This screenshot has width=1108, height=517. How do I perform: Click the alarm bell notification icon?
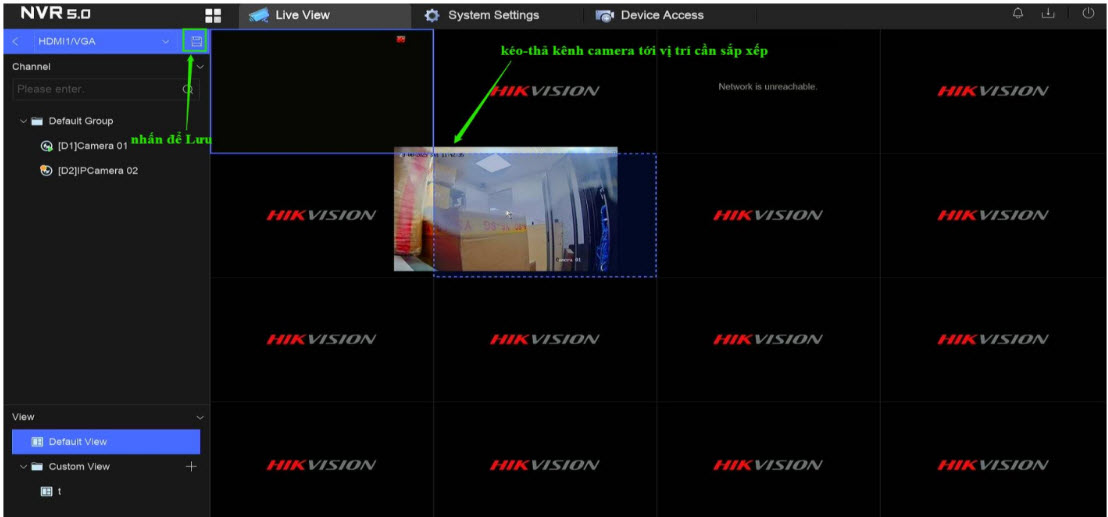[x=1018, y=14]
